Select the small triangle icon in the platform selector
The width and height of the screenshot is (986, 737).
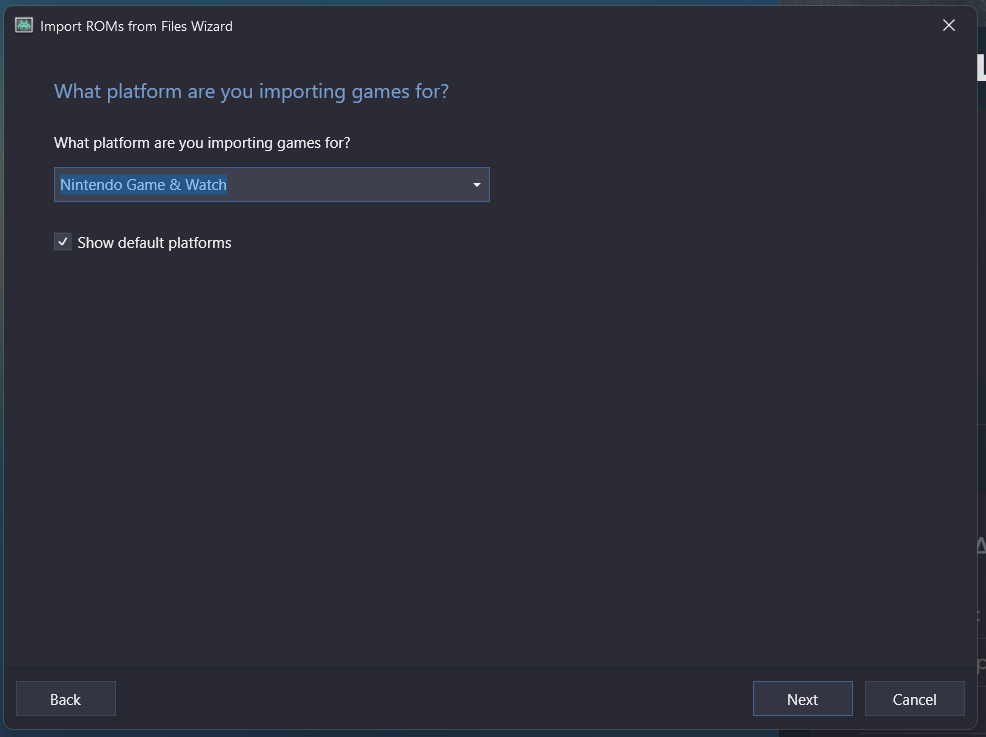476,185
